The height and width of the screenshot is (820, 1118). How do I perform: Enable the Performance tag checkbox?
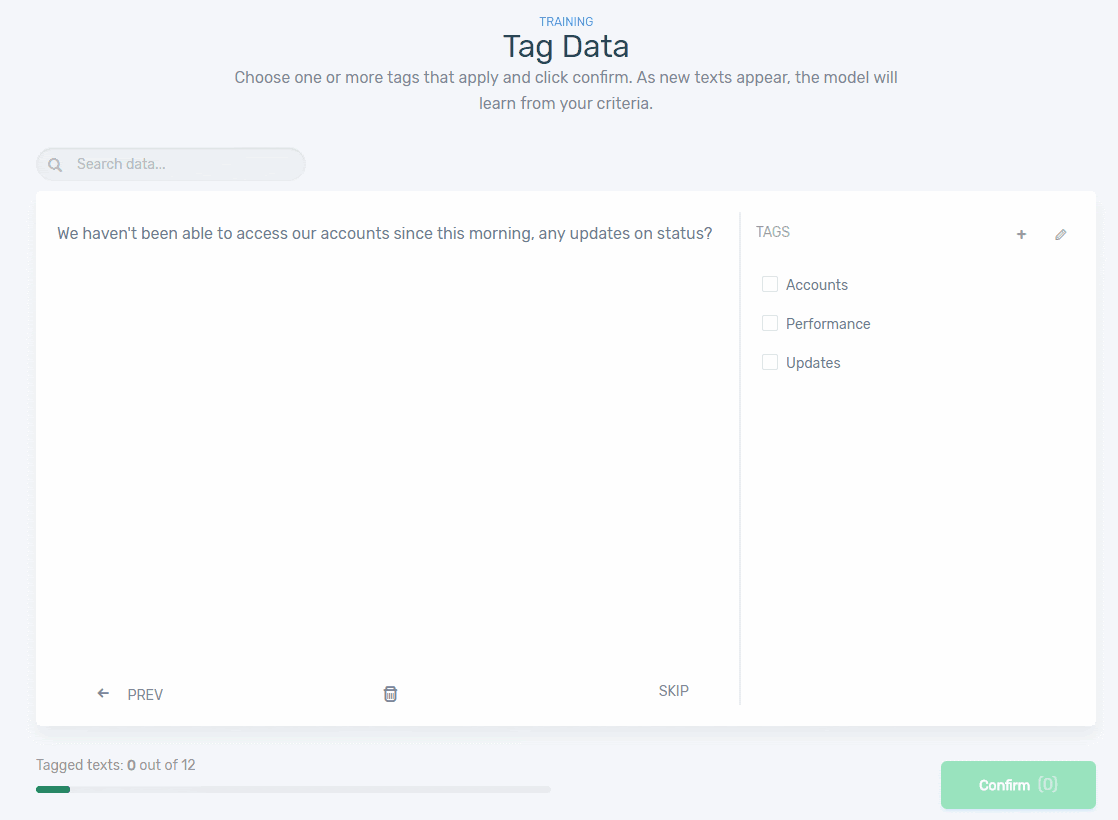pos(770,323)
